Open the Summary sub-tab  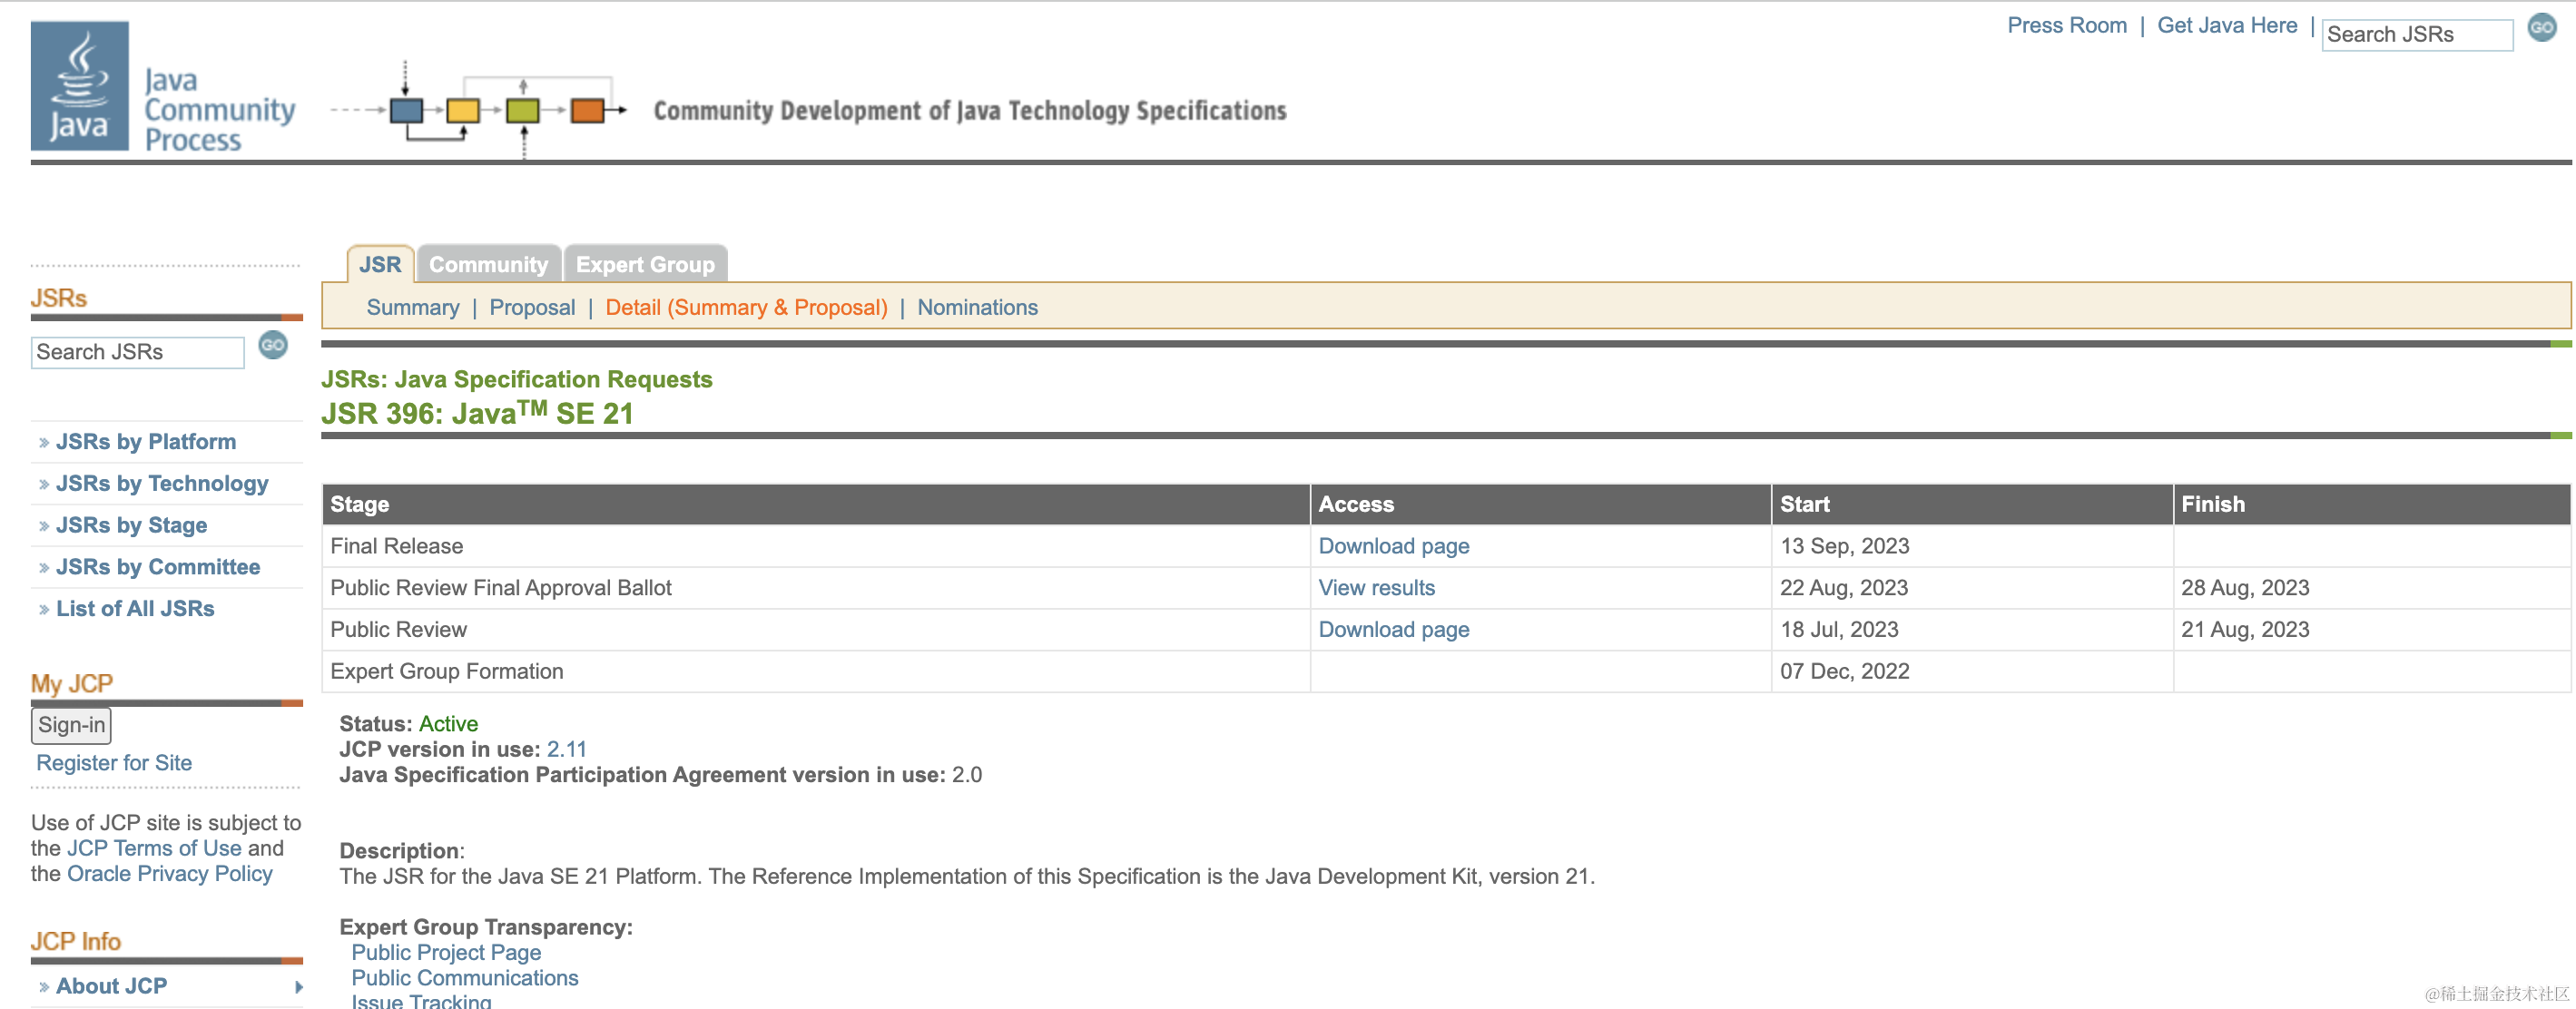tap(413, 307)
